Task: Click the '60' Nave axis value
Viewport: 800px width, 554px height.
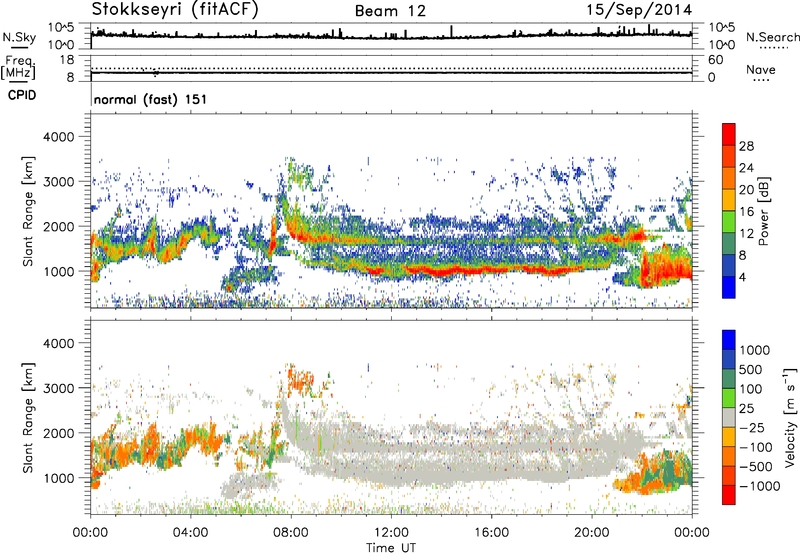Action: [x=716, y=60]
